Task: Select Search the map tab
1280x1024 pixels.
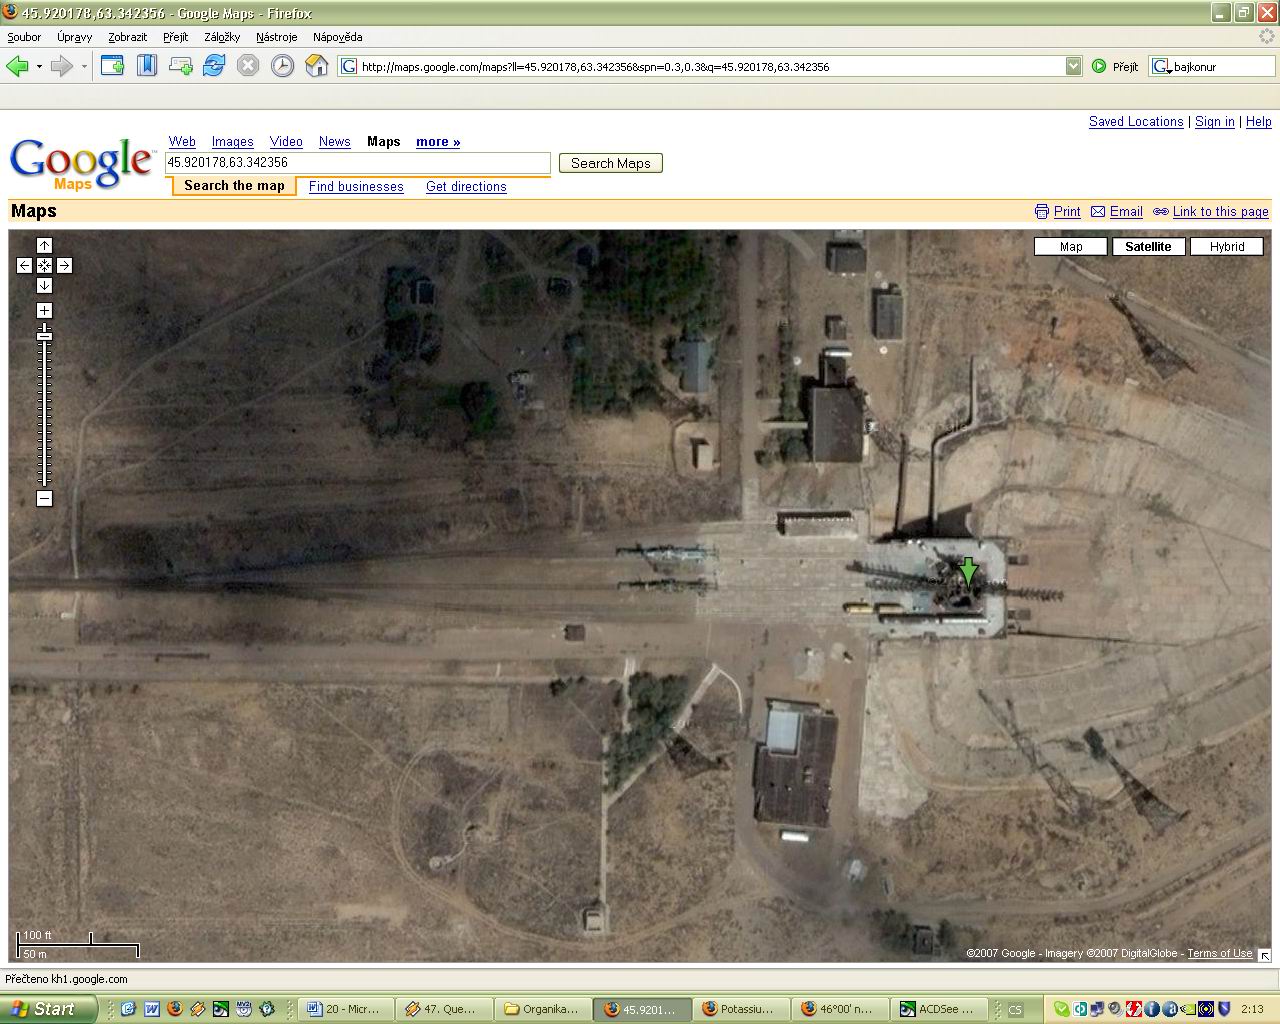Action: [234, 186]
